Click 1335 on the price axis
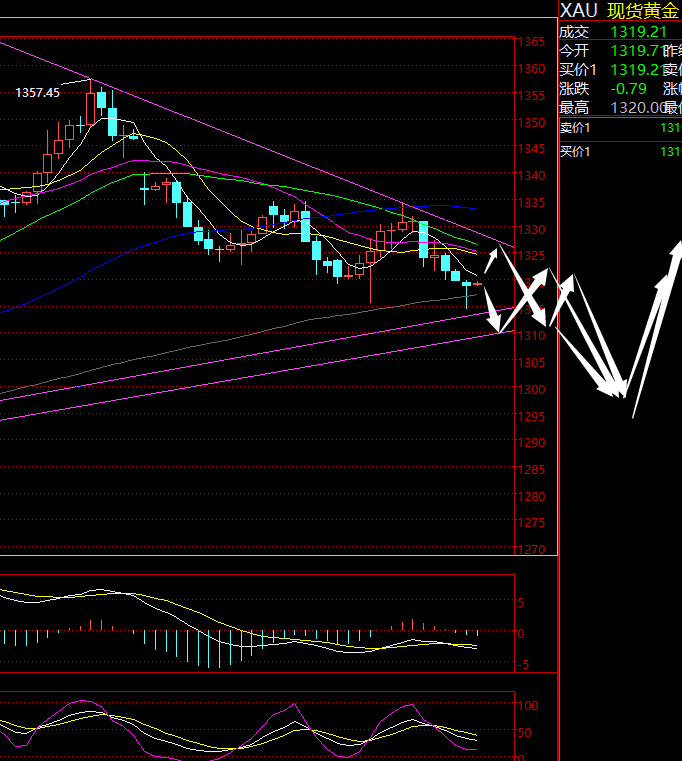This screenshot has width=682, height=761. [532, 202]
